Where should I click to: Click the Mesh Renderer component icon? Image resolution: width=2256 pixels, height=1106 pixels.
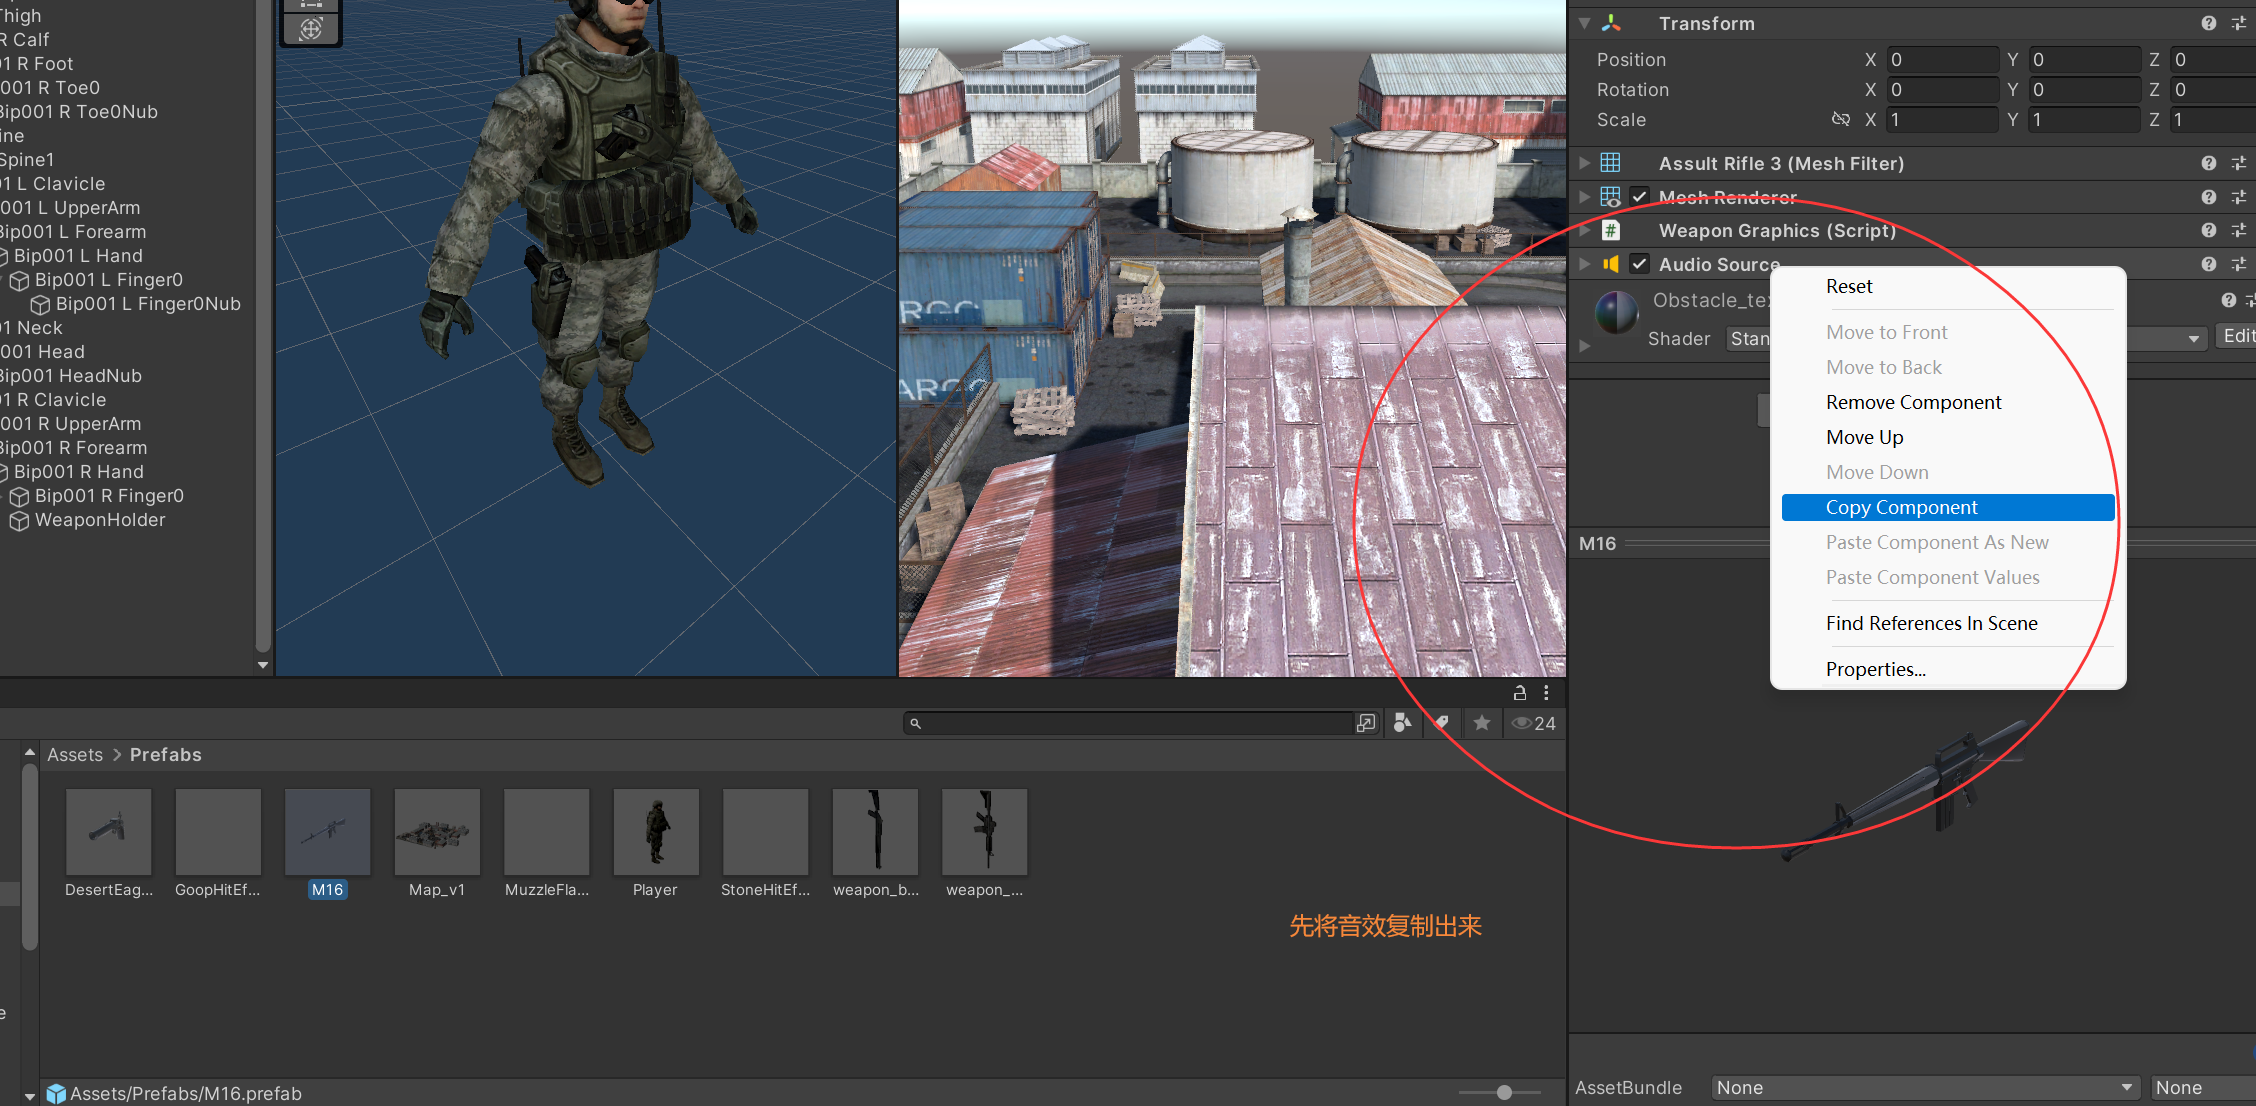coord(1611,197)
